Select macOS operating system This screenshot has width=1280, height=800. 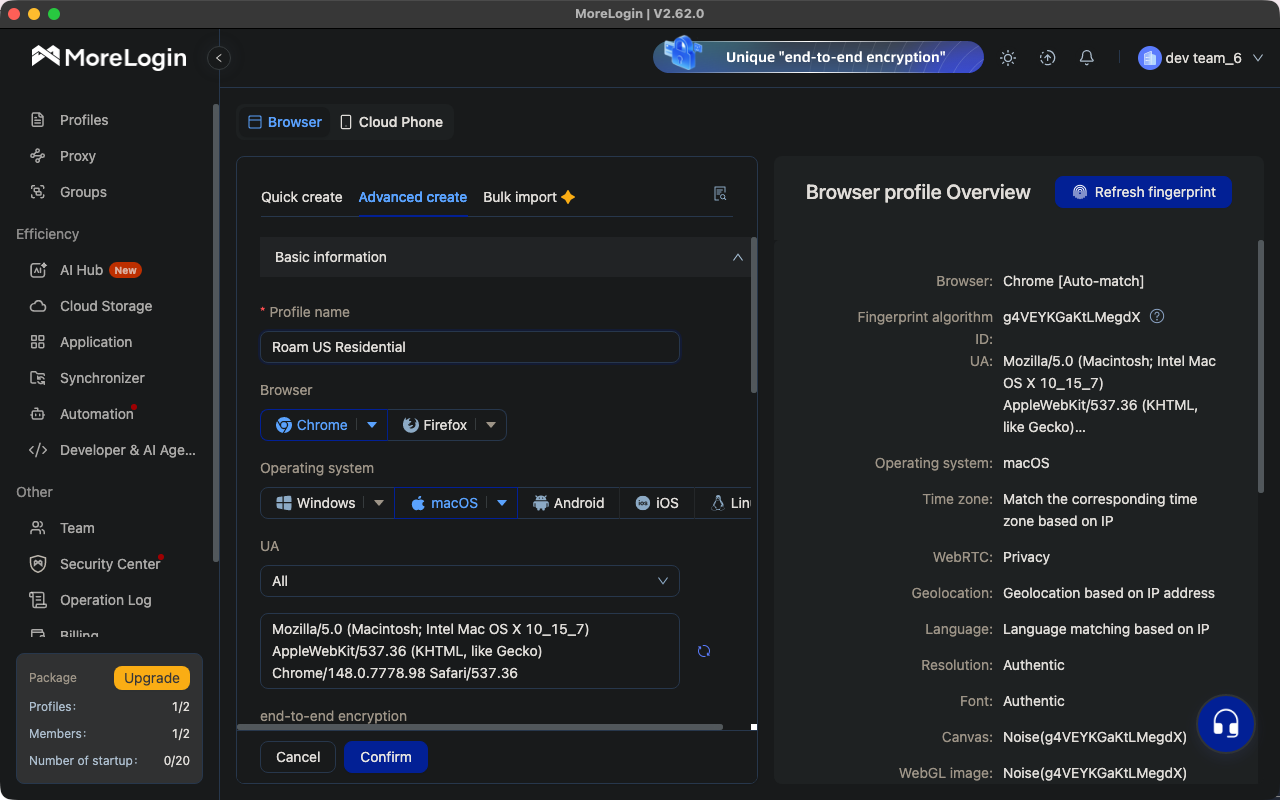click(x=445, y=503)
